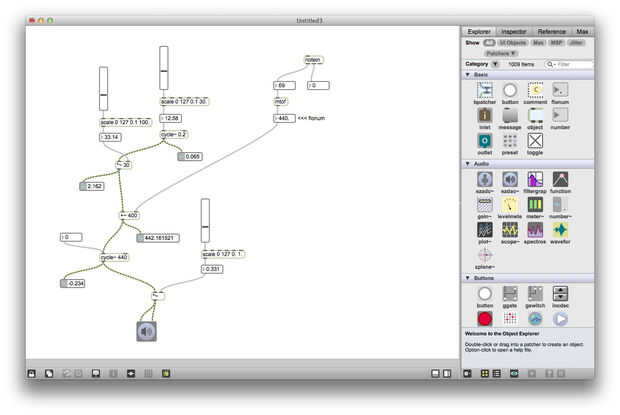Select the ezdac~ speaker icon in Explorer
The height and width of the screenshot is (415, 620).
pos(510,179)
